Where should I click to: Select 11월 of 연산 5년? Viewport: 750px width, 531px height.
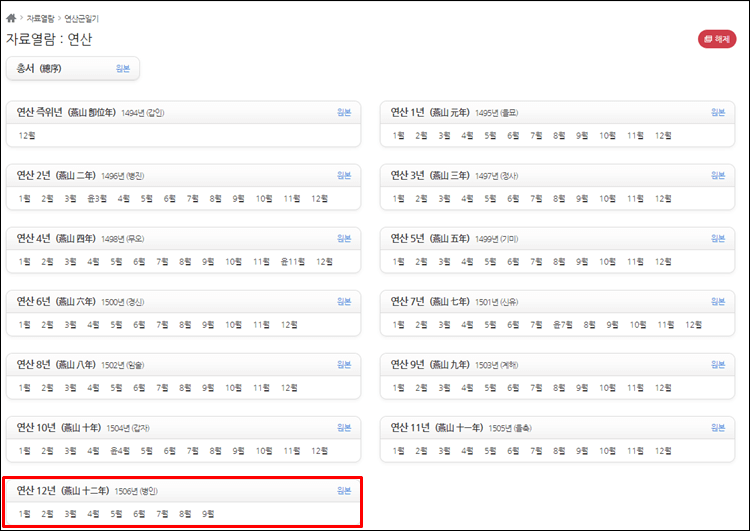[635, 262]
